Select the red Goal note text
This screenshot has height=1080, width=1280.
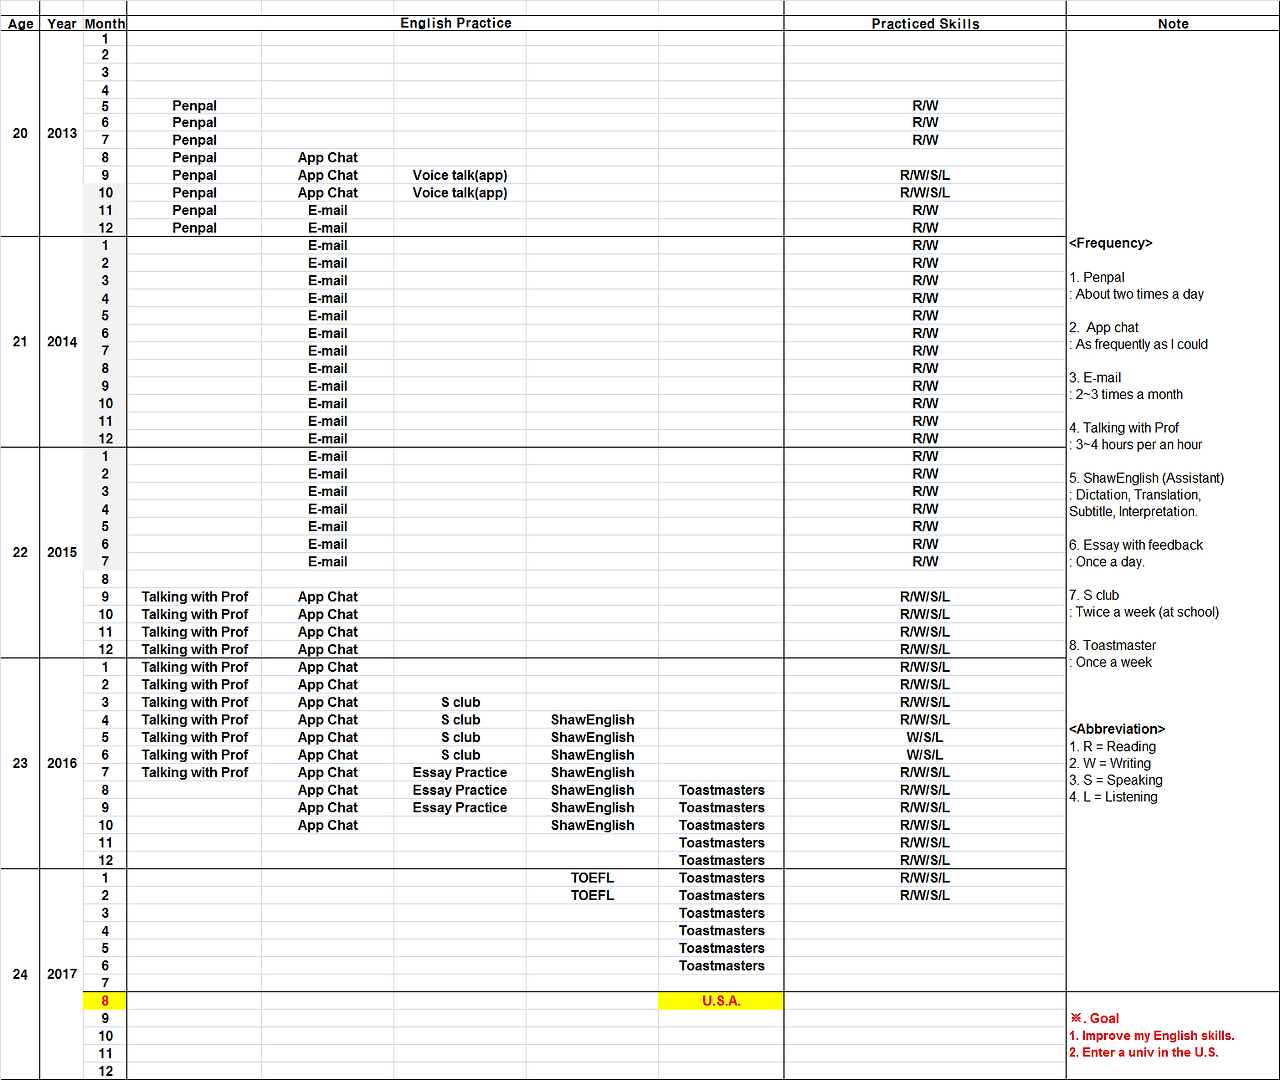(x=1095, y=1018)
